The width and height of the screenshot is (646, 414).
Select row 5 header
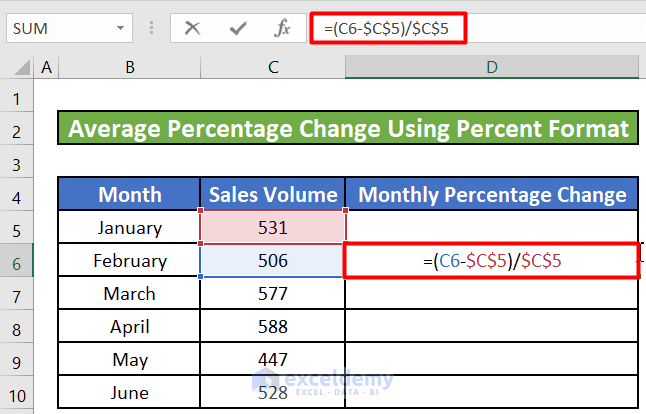pos(18,228)
